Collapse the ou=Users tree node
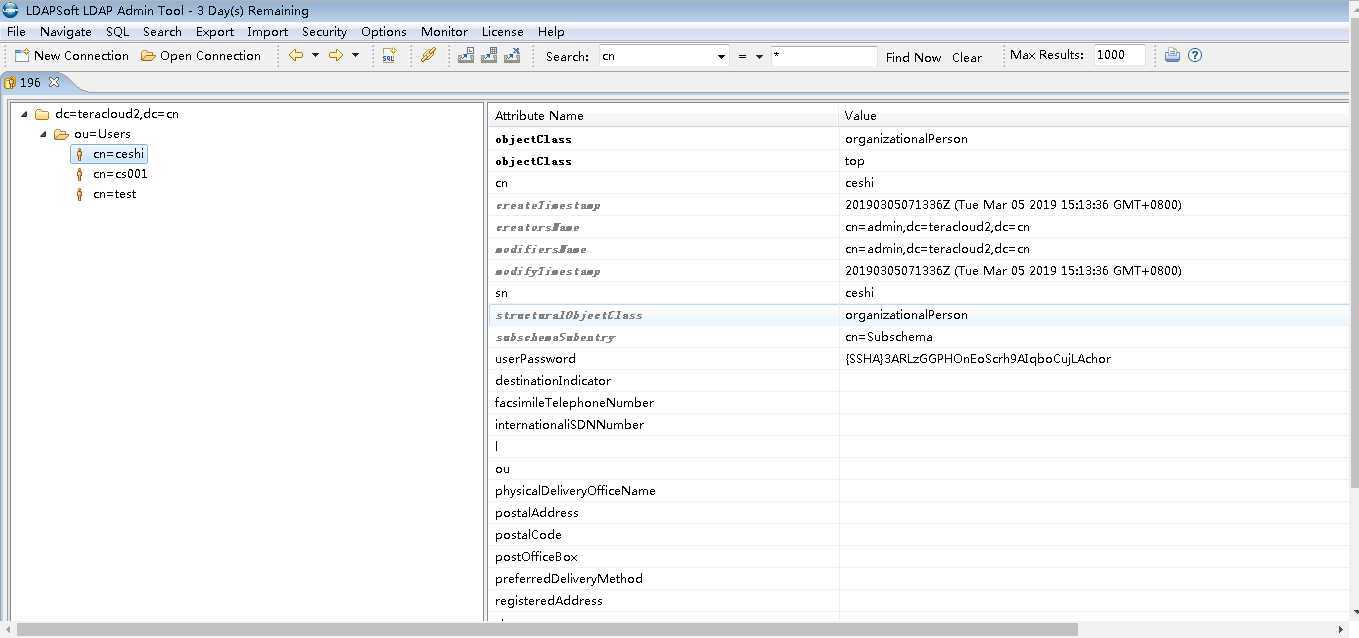Screen dimensions: 1359x638 coord(43,134)
